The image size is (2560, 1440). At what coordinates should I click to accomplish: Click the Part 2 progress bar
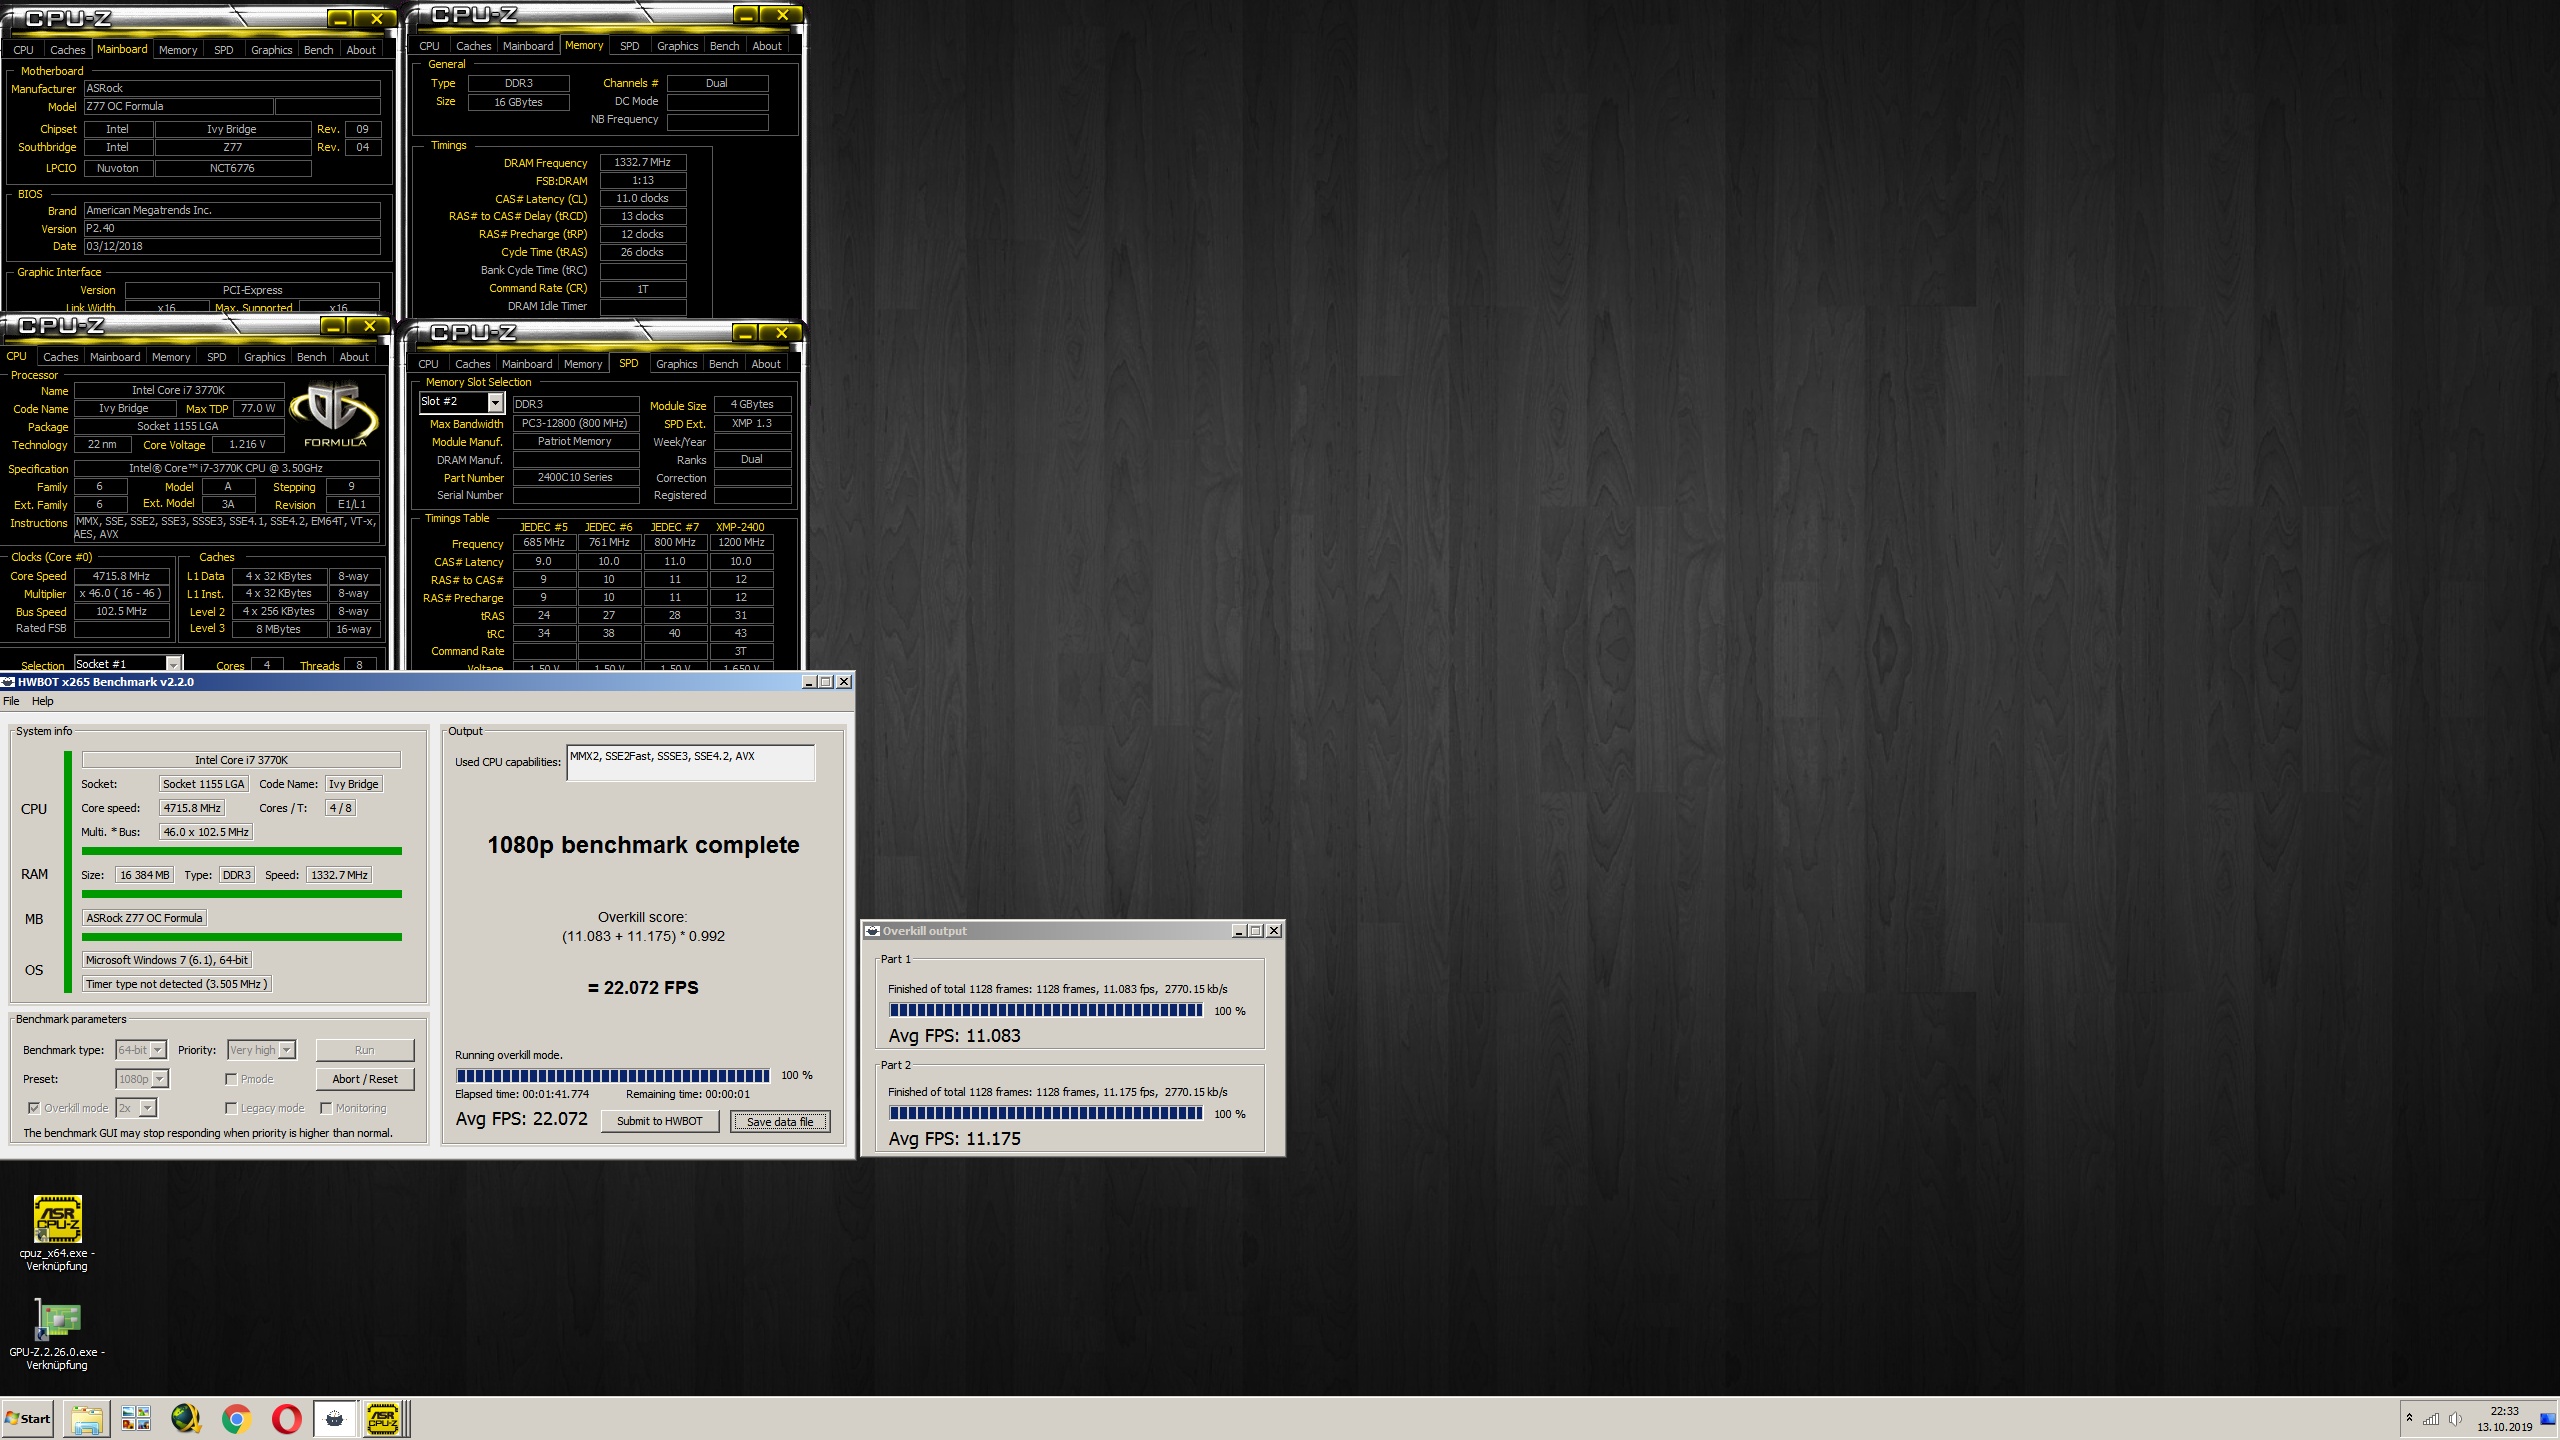tap(1046, 1114)
